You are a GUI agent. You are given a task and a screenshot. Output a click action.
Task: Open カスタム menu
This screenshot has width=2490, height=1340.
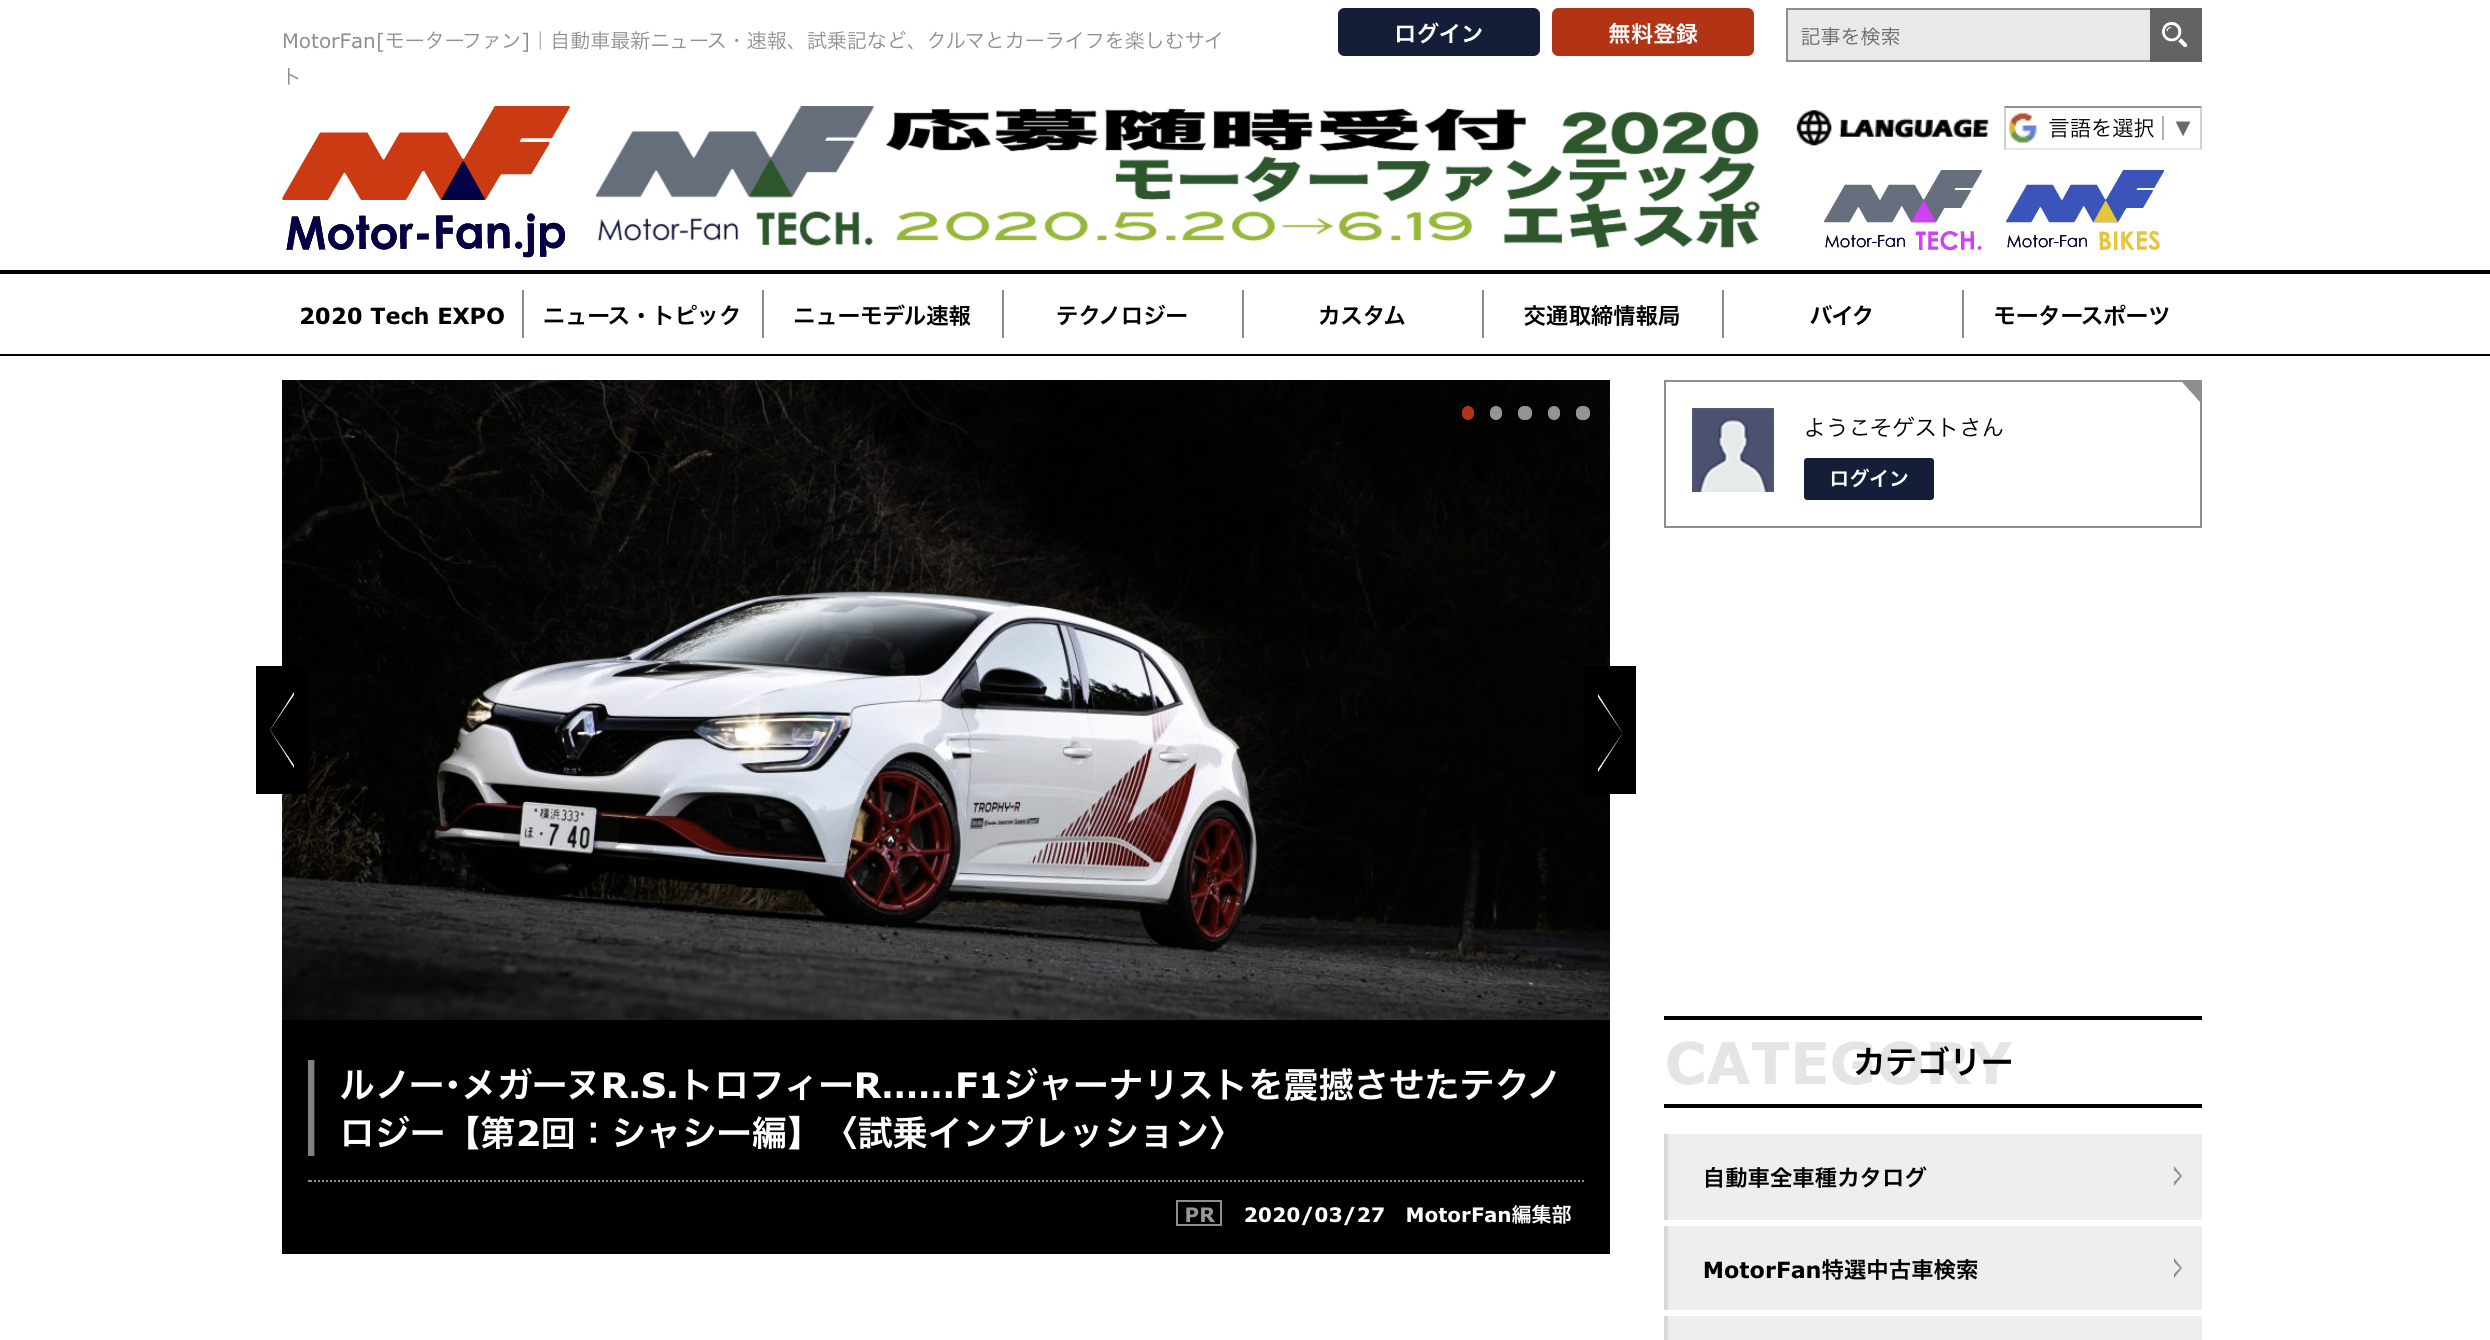coord(1362,315)
